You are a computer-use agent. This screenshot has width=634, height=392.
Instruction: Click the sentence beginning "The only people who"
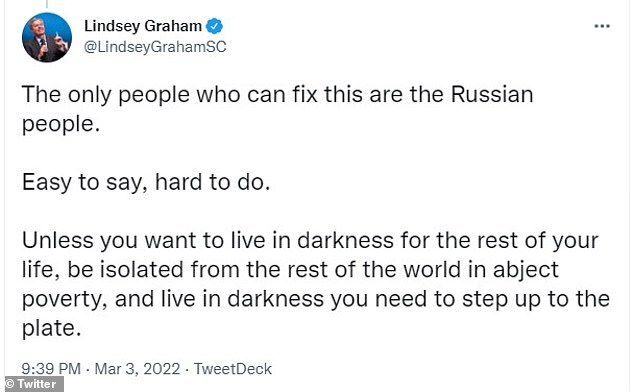pyautogui.click(x=277, y=109)
